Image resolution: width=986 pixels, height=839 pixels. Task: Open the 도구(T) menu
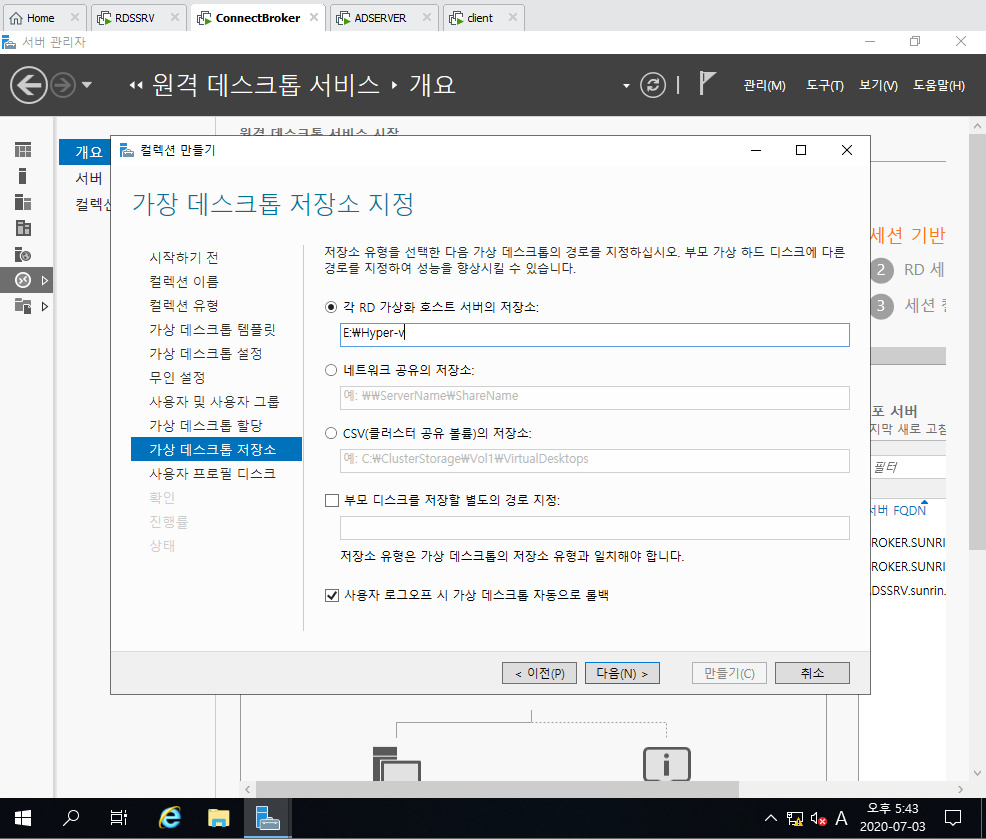click(824, 86)
